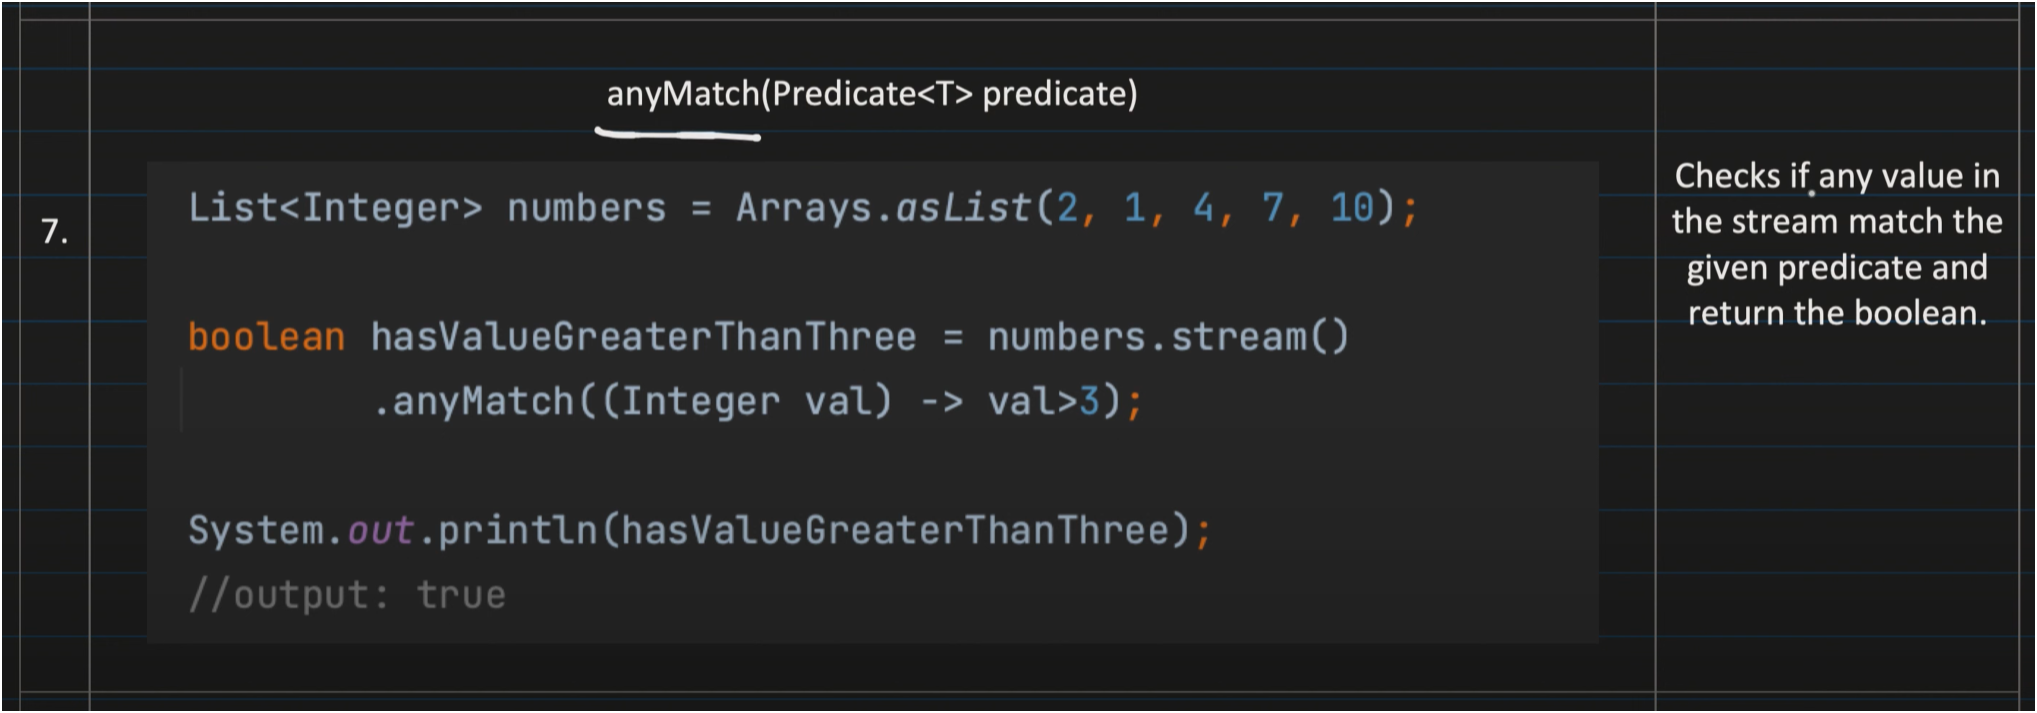Click the number 4 in the list
Image resolution: width=2037 pixels, height=713 pixels.
tap(1203, 208)
